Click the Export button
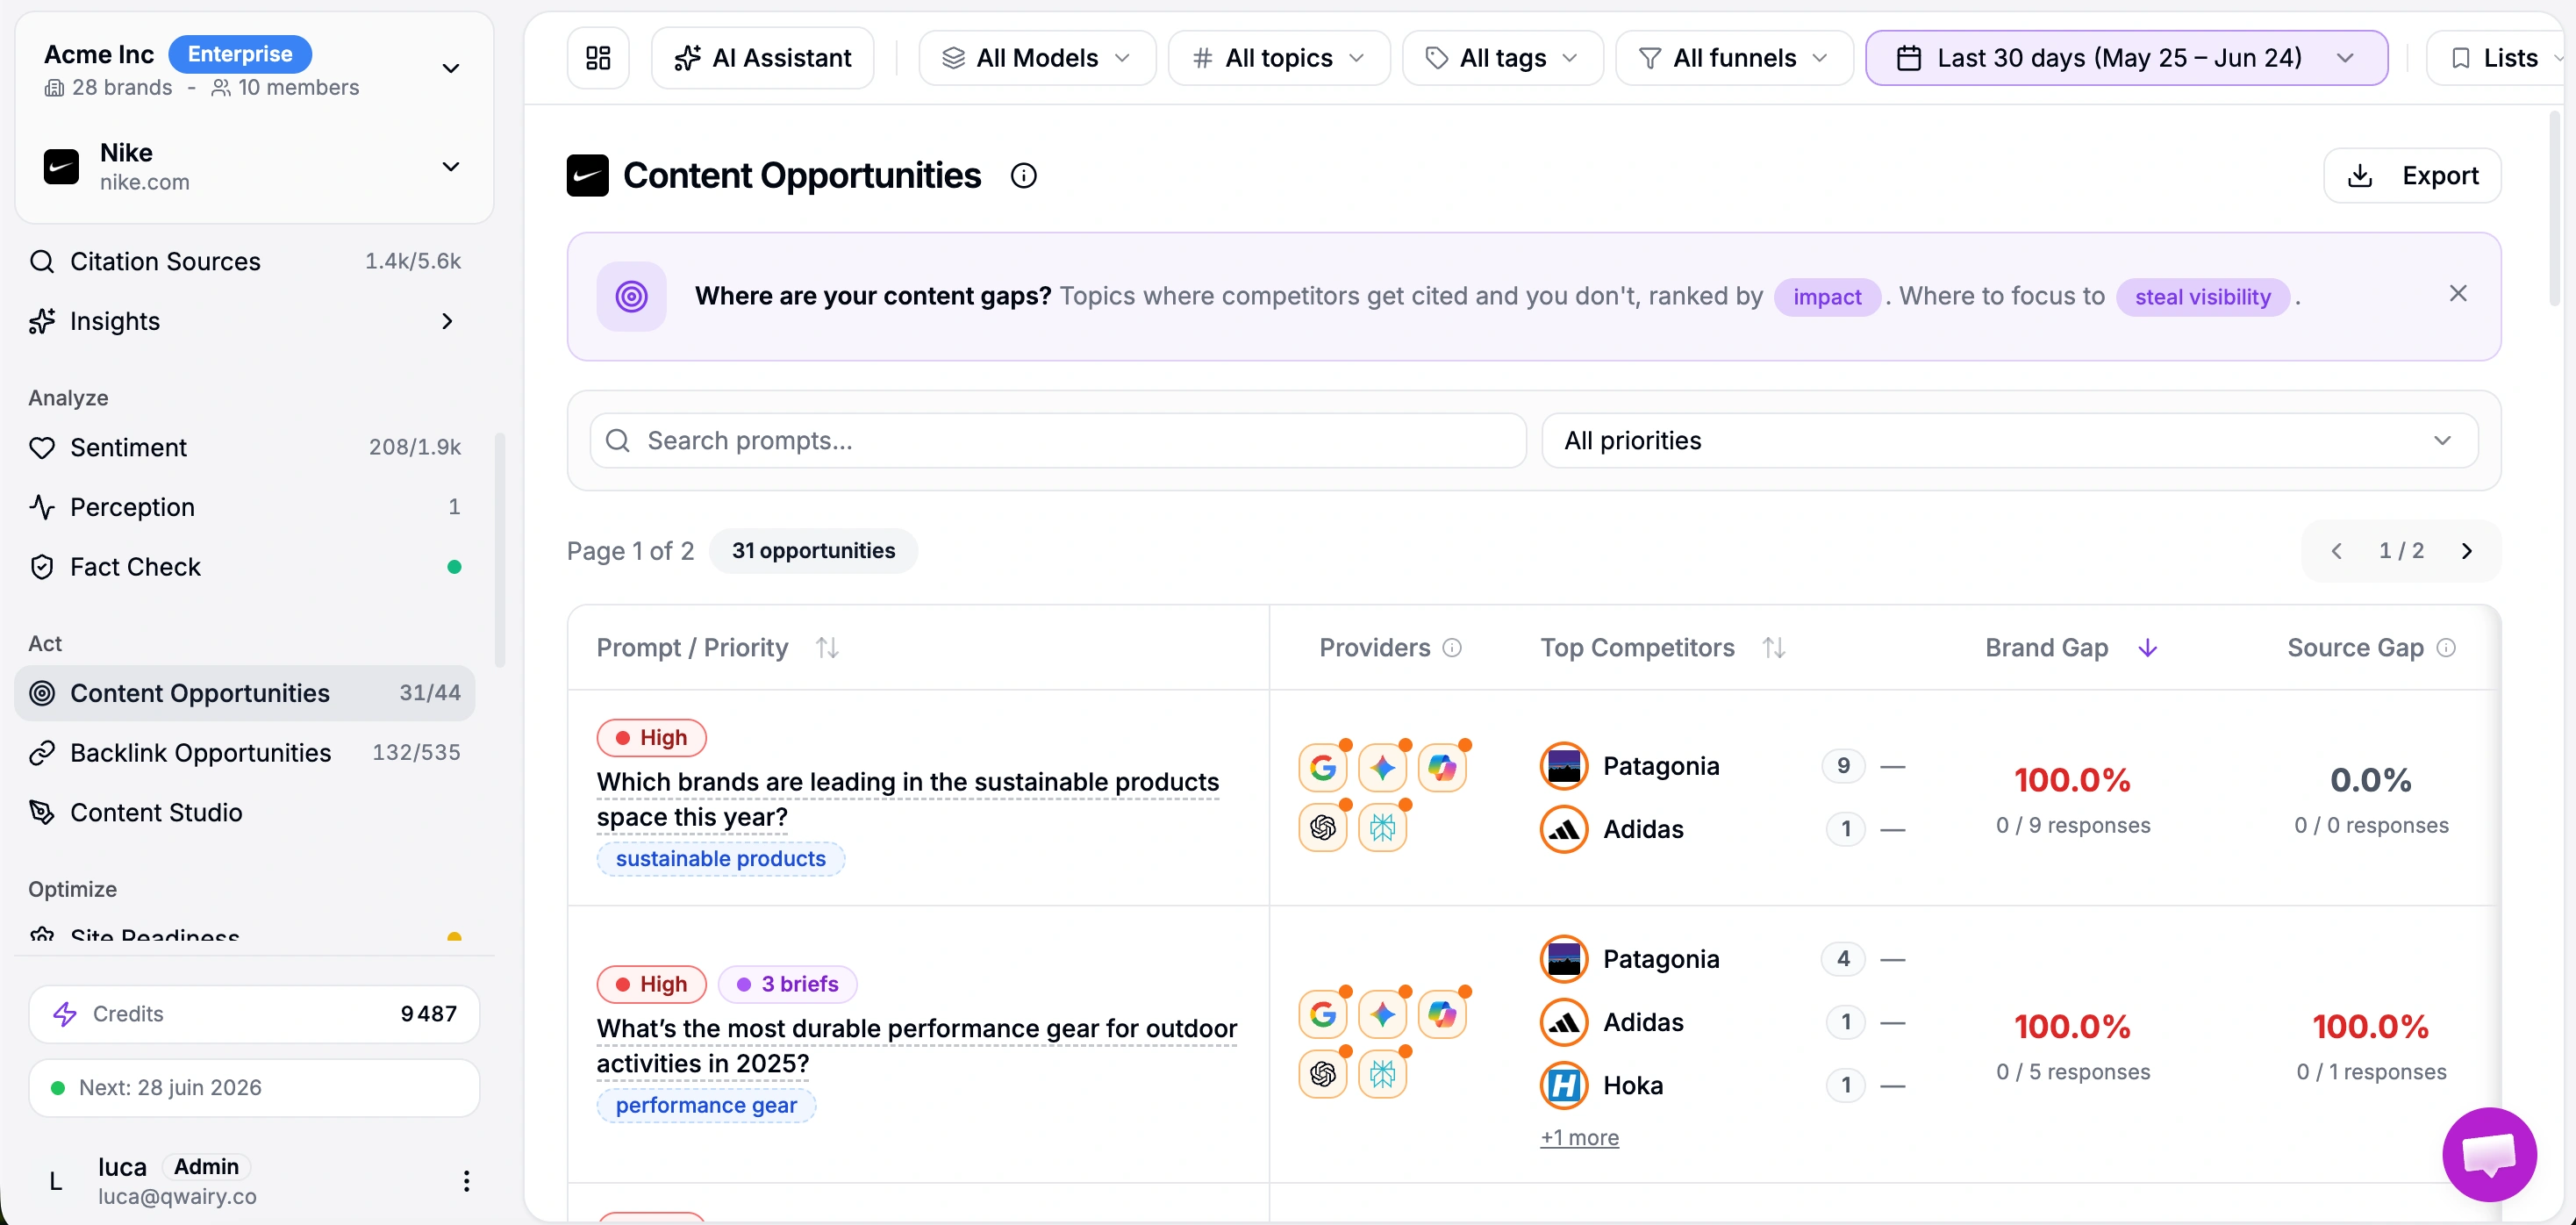 tap(2412, 176)
